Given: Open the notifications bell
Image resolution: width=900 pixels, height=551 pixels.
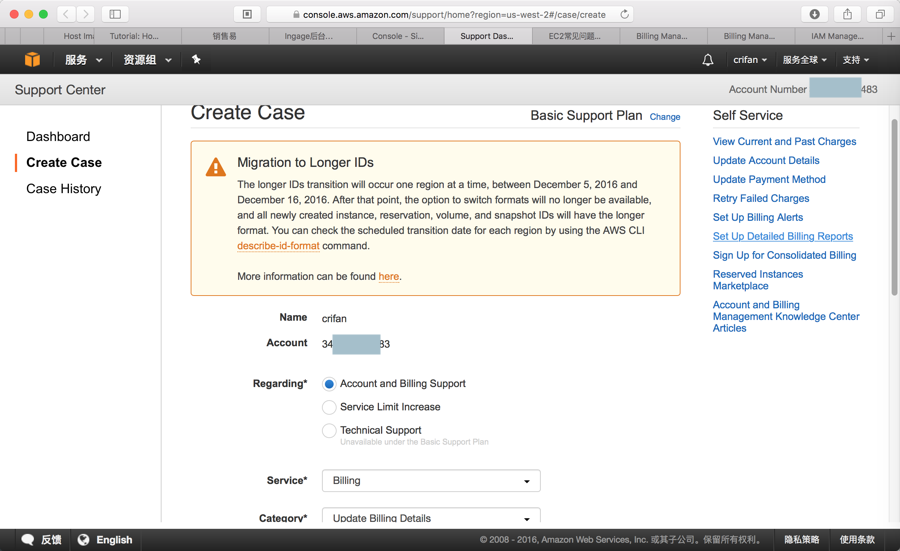Looking at the screenshot, I should point(708,60).
